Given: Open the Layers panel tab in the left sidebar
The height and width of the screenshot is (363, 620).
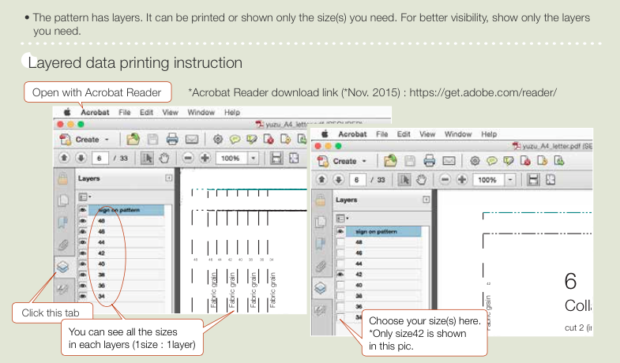Looking at the screenshot, I should coord(63,267).
